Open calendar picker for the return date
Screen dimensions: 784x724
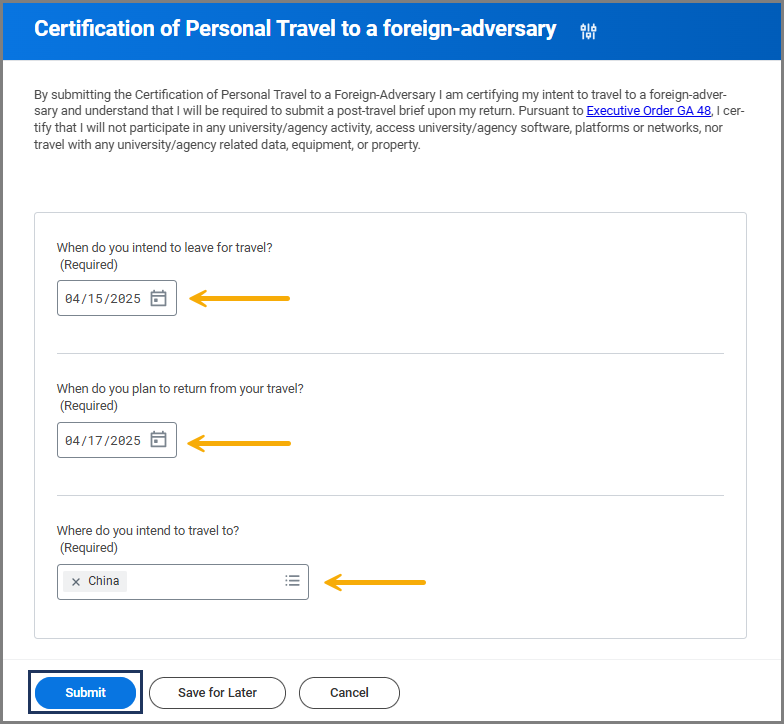tap(158, 440)
